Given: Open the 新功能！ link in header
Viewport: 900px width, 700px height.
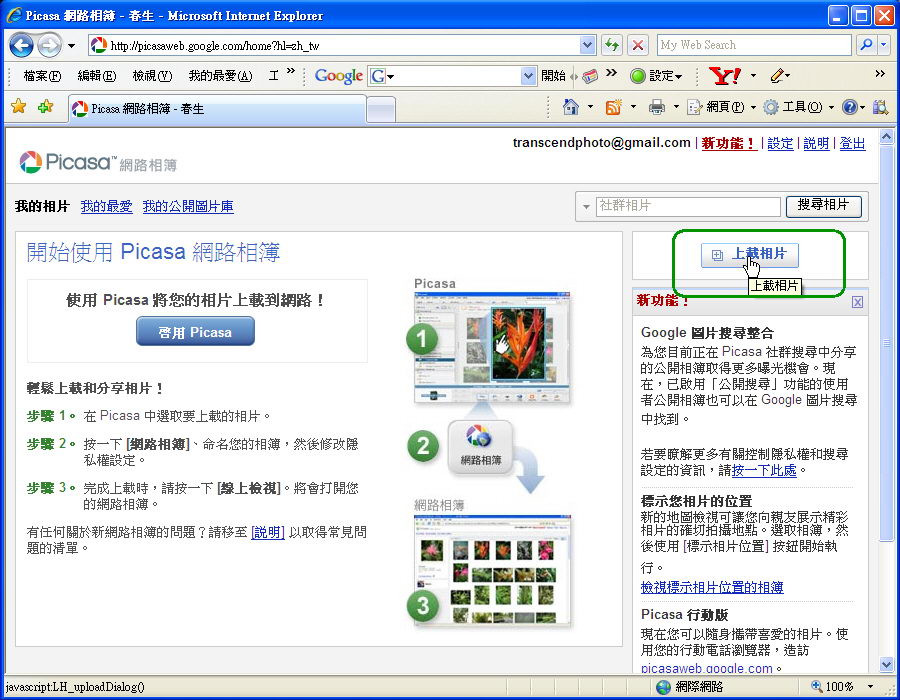Looking at the screenshot, I should click(729, 143).
